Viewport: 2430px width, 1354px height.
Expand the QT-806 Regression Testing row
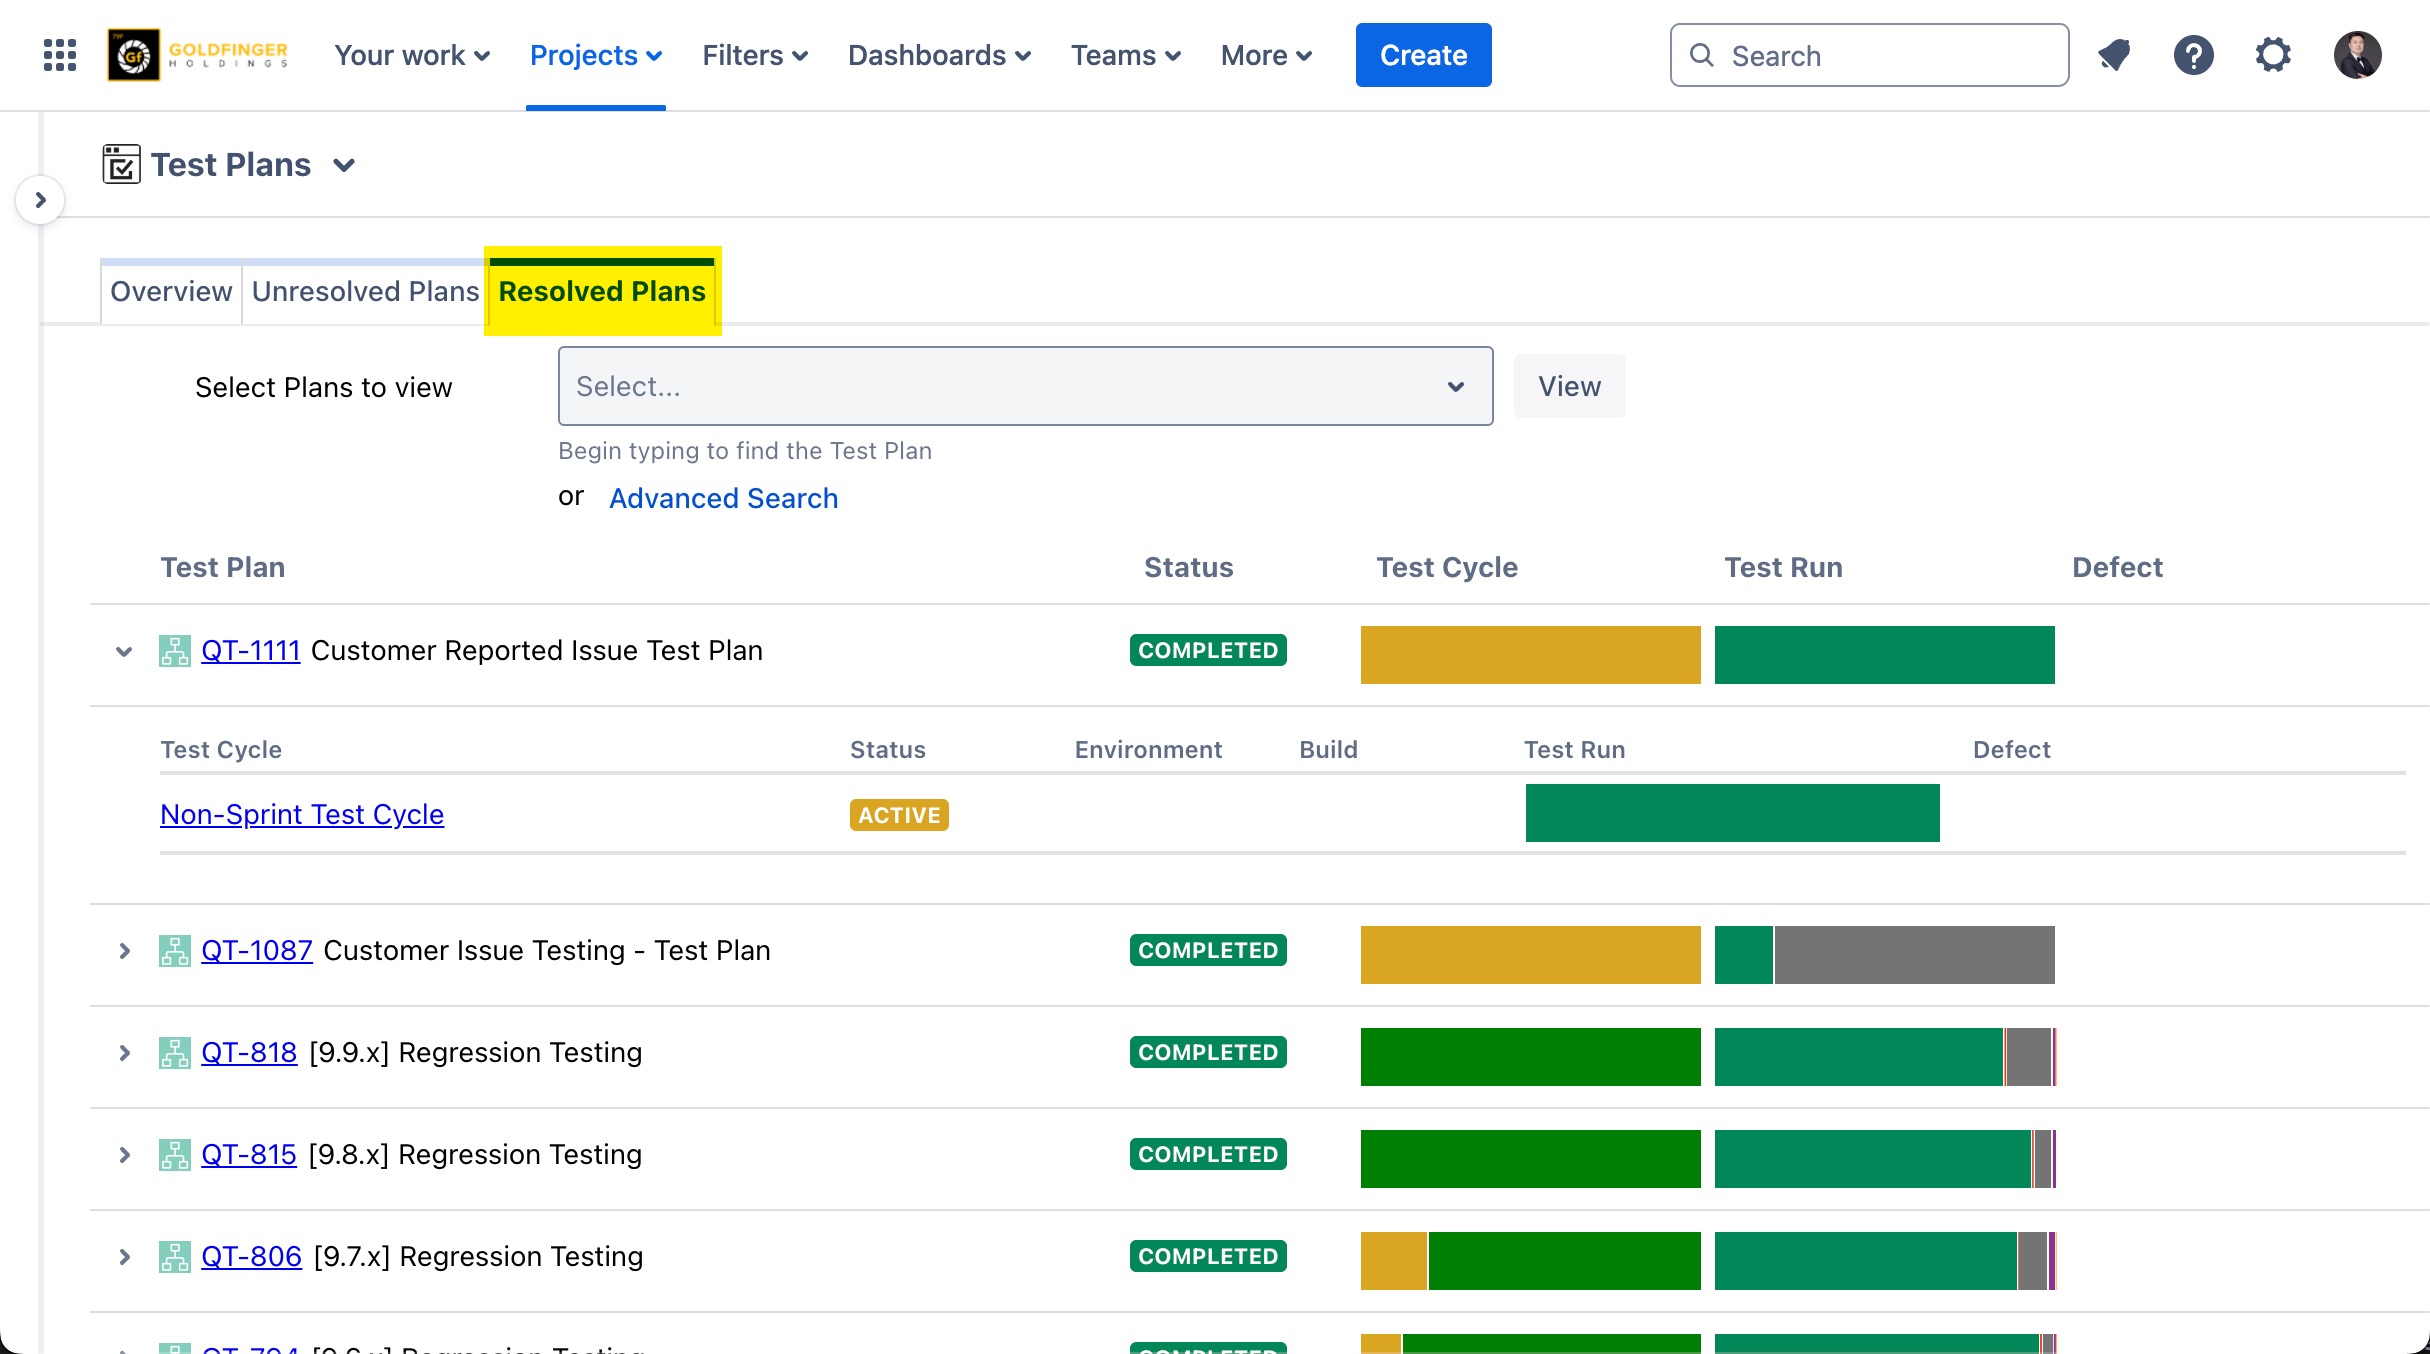click(124, 1257)
